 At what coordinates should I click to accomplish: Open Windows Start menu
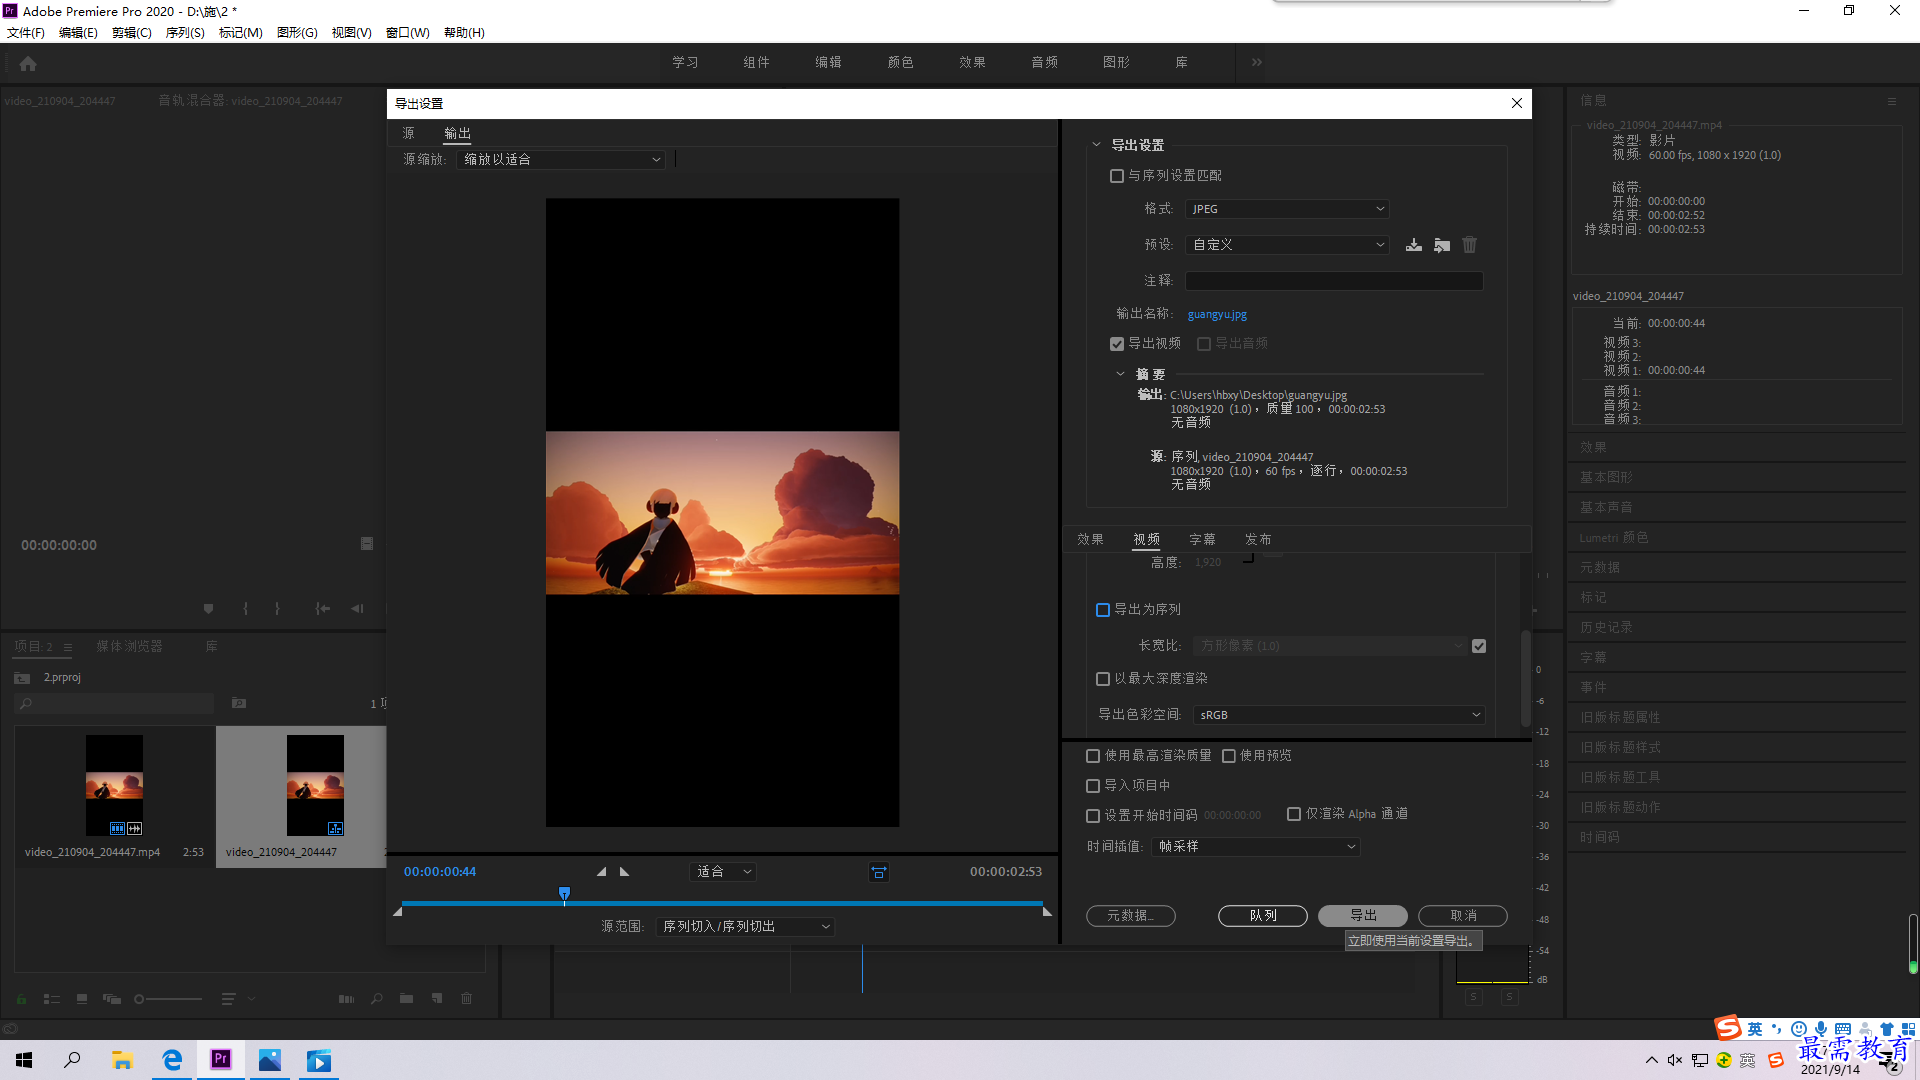click(x=24, y=1060)
